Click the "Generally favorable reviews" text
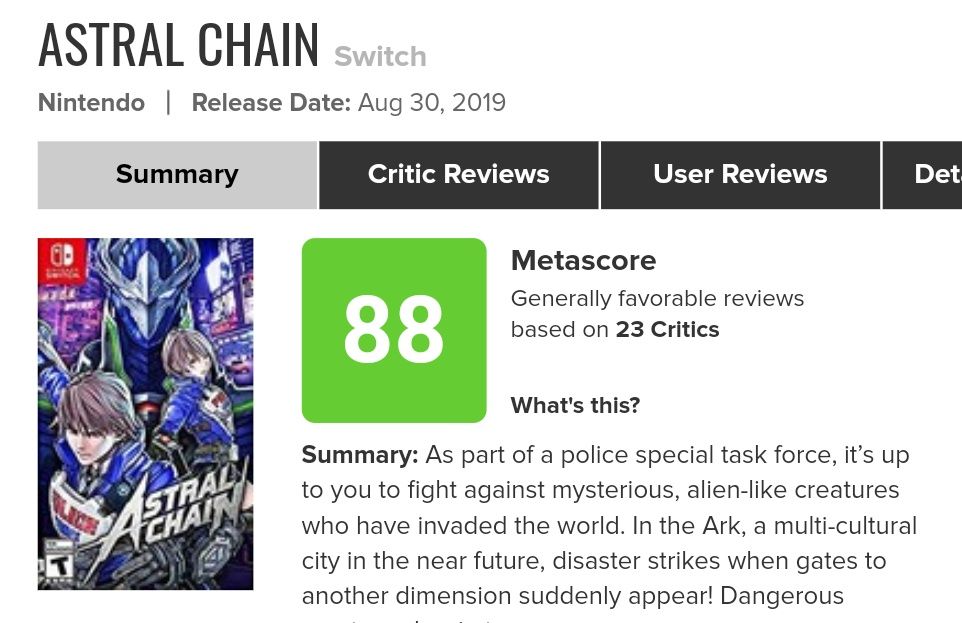The height and width of the screenshot is (623, 962). coord(657,299)
